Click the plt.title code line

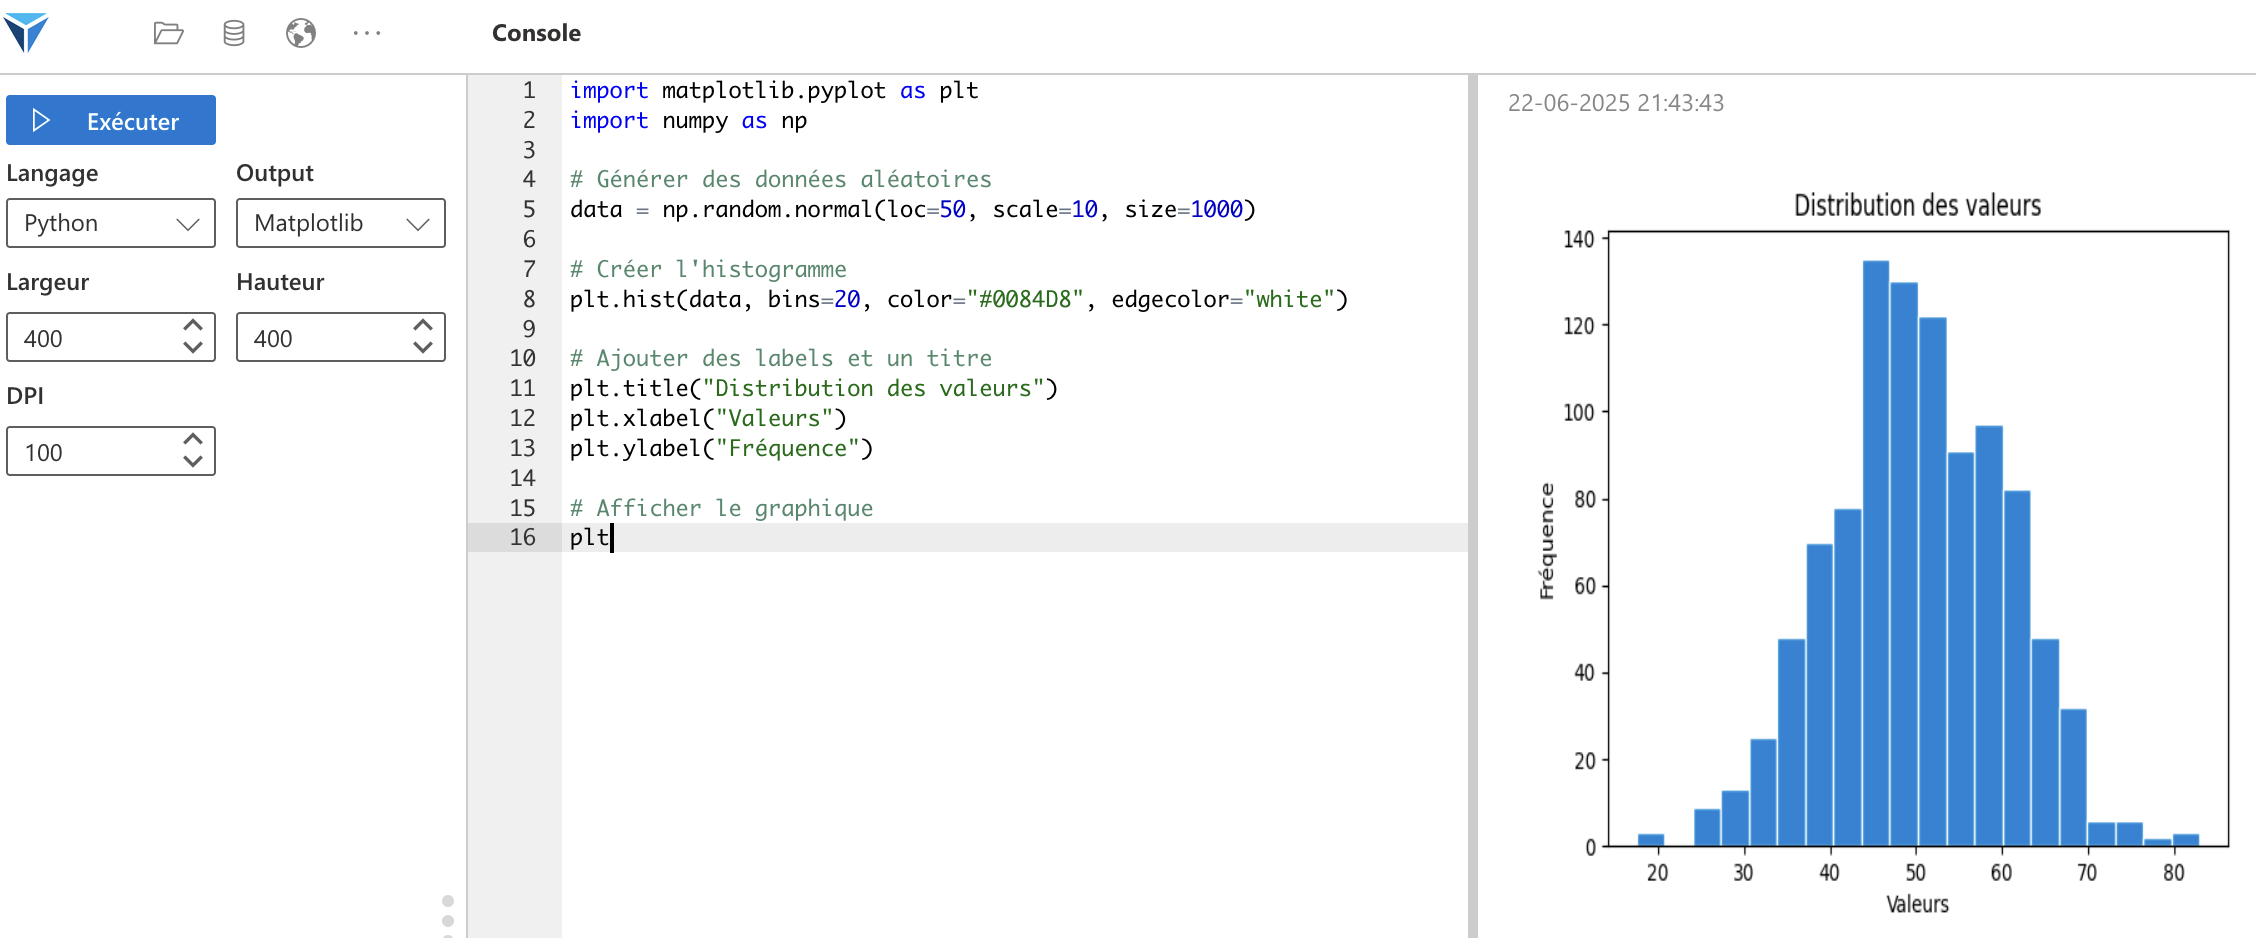coord(814,388)
